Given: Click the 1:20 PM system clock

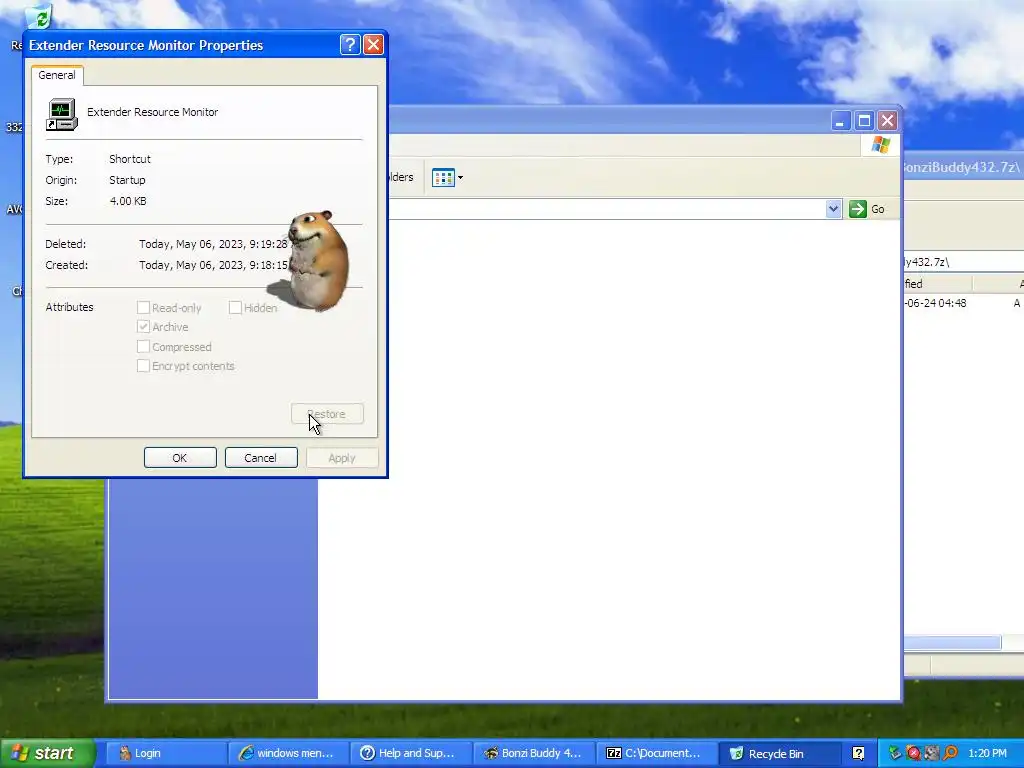Looking at the screenshot, I should (987, 753).
